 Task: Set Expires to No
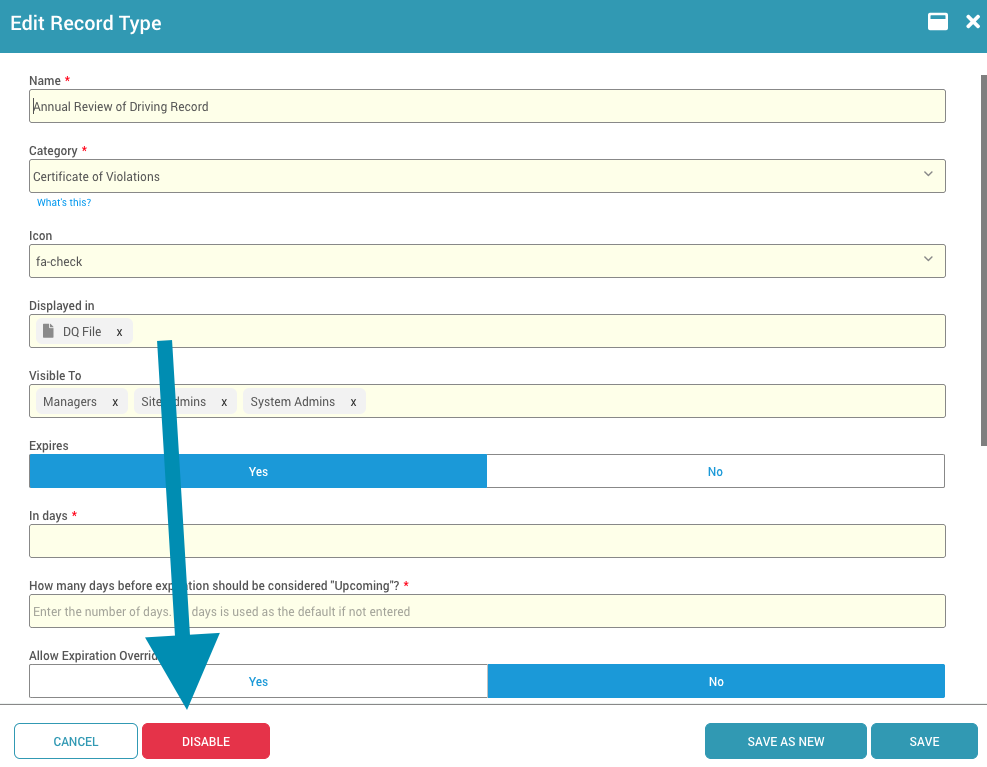715,472
